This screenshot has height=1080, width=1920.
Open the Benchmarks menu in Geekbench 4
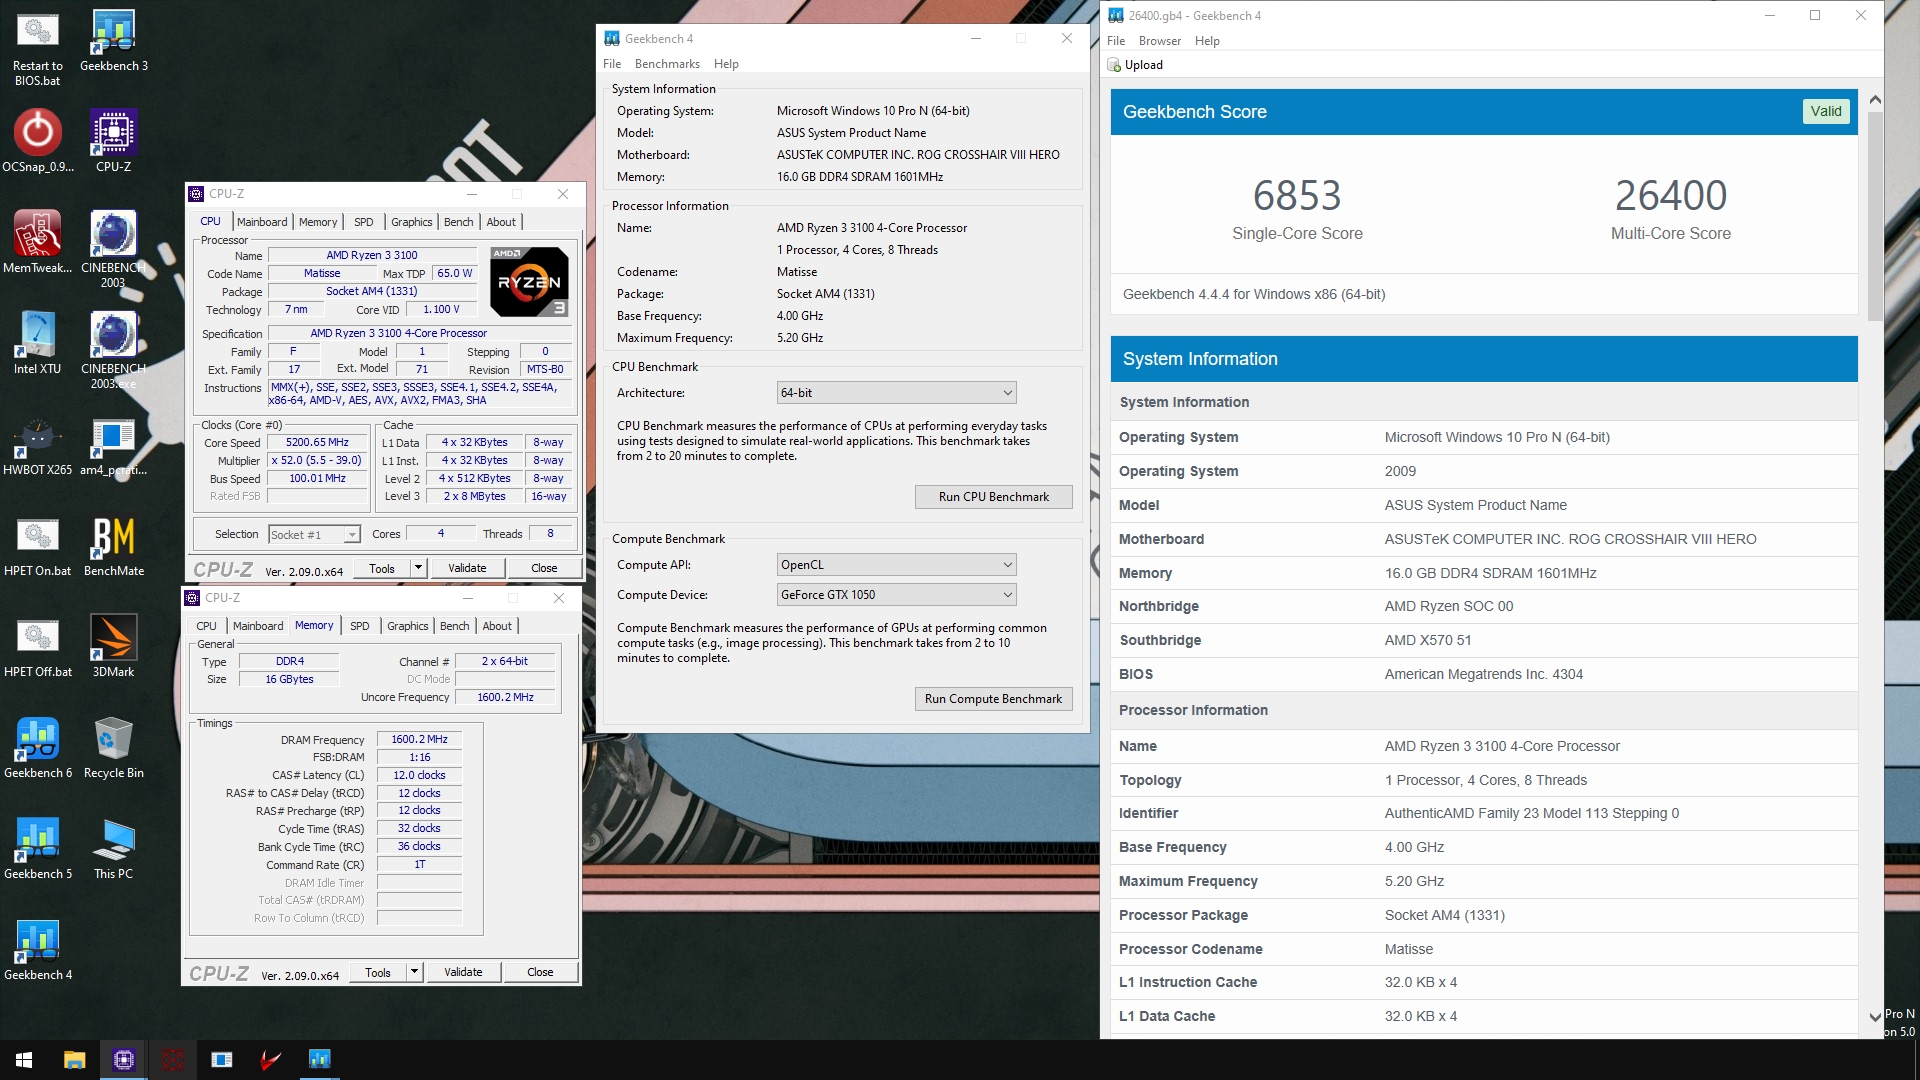pos(667,64)
